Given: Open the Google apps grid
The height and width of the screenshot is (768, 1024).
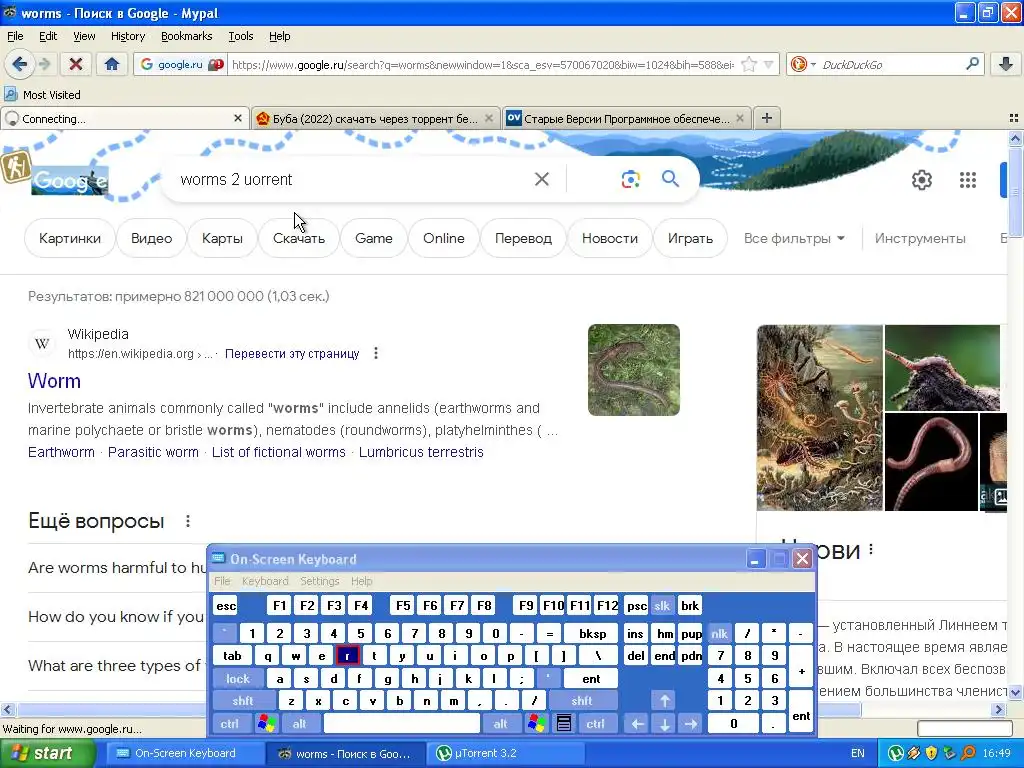Looking at the screenshot, I should [x=968, y=180].
